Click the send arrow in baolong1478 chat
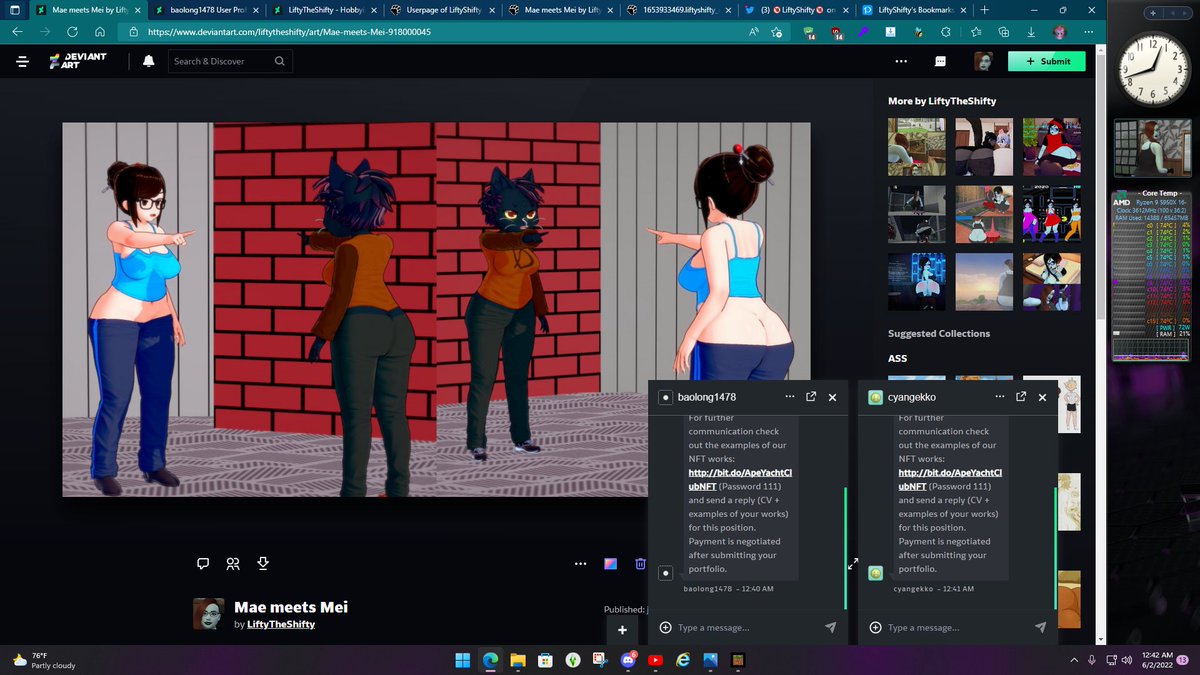Screen dimensions: 1200x675 point(830,627)
